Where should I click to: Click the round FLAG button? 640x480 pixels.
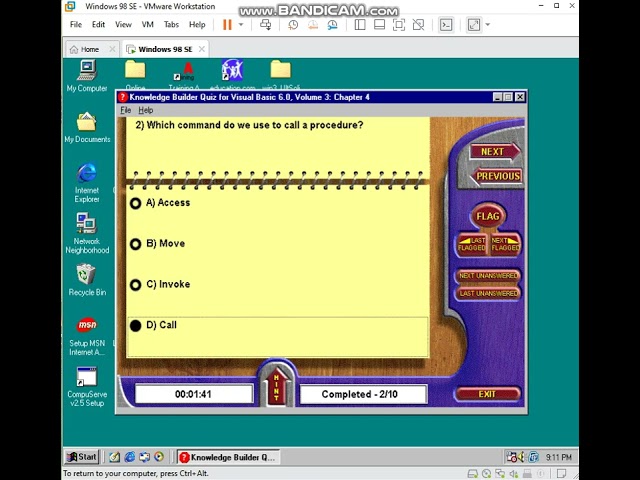[488, 216]
